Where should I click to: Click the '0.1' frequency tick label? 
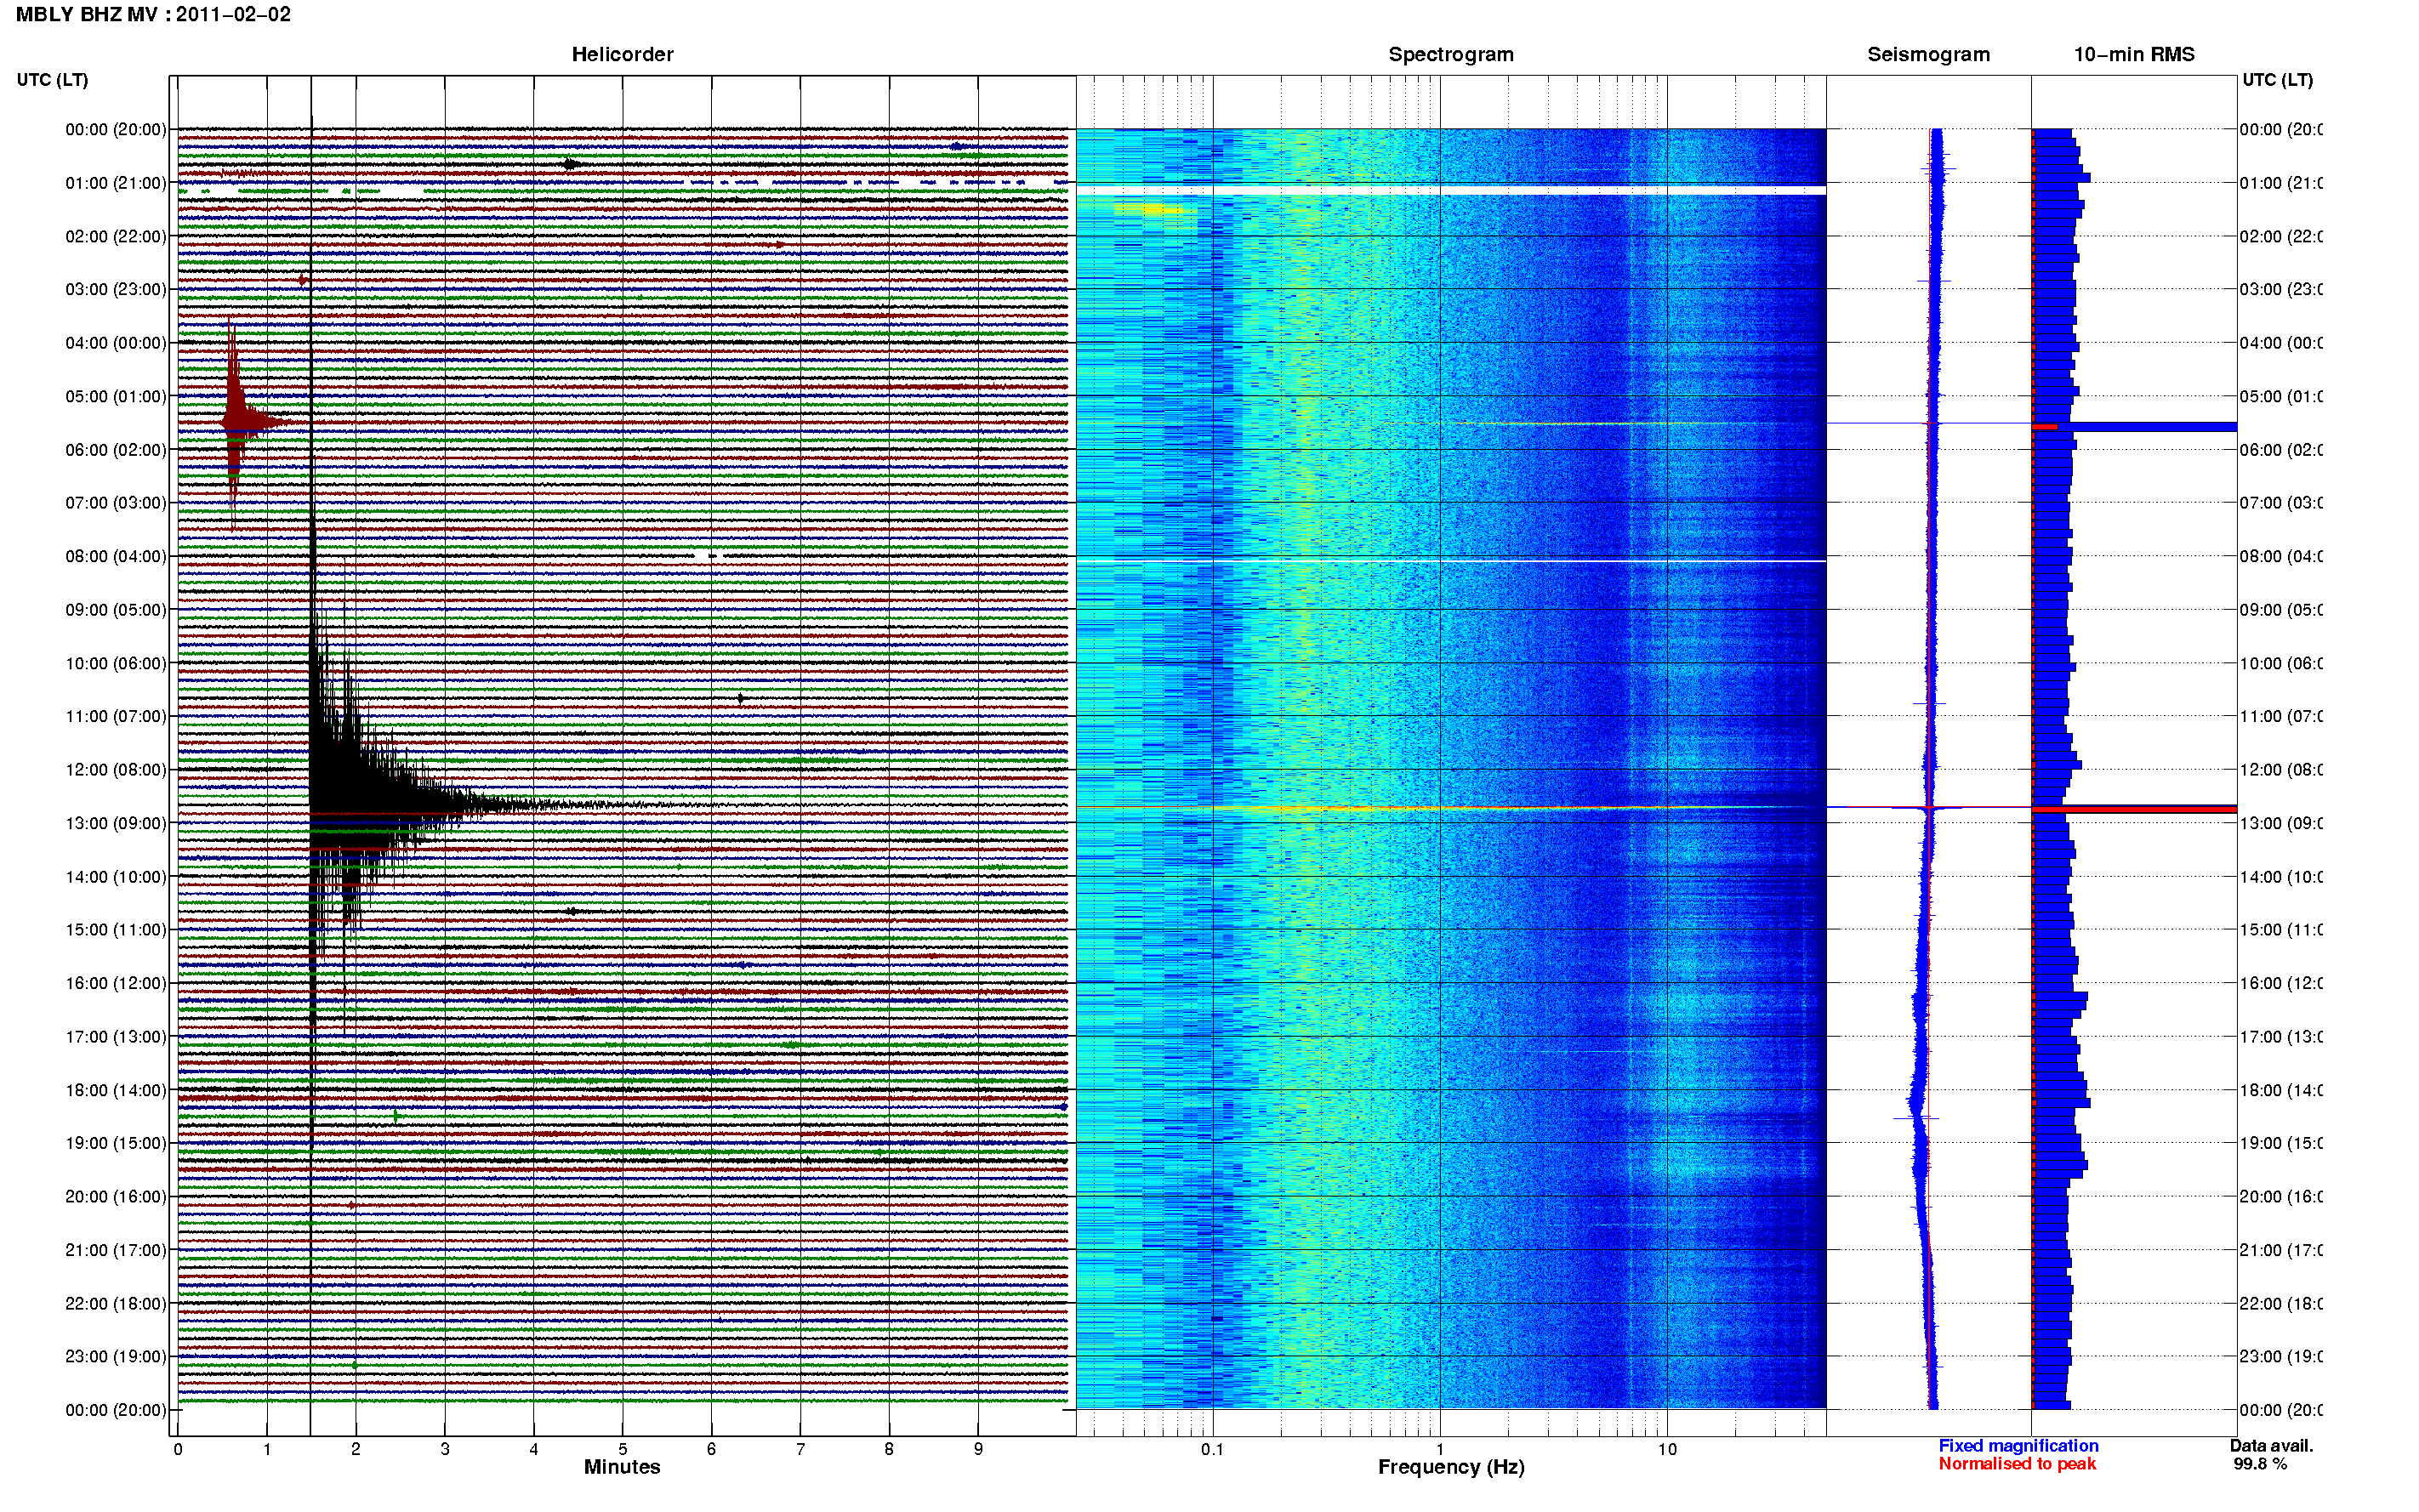click(1212, 1449)
